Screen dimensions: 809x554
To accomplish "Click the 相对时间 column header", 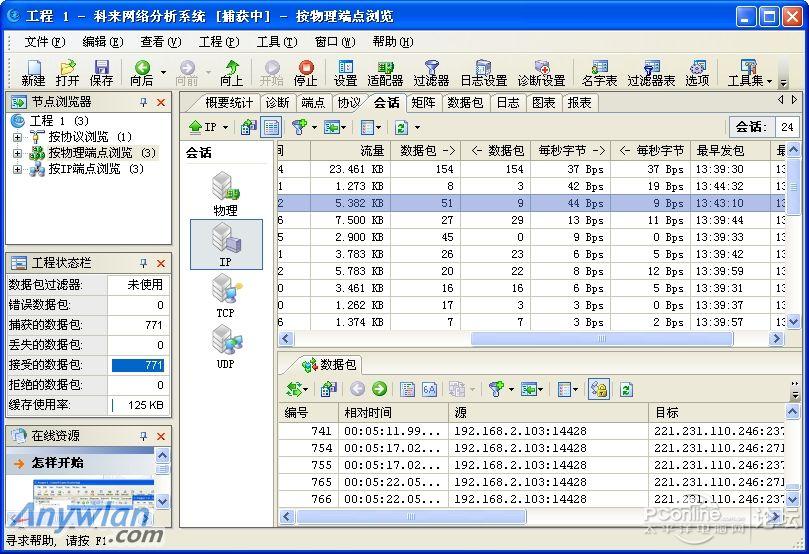I will tap(393, 413).
